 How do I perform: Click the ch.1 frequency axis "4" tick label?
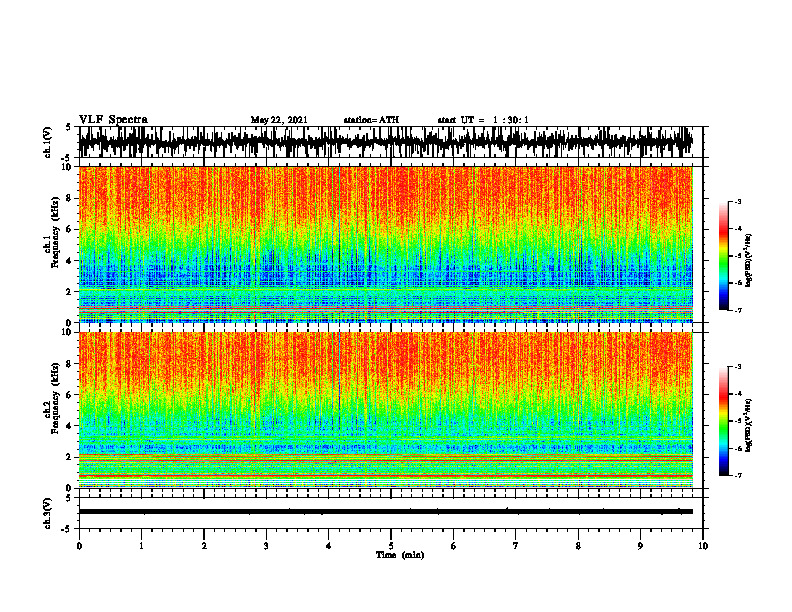point(69,261)
